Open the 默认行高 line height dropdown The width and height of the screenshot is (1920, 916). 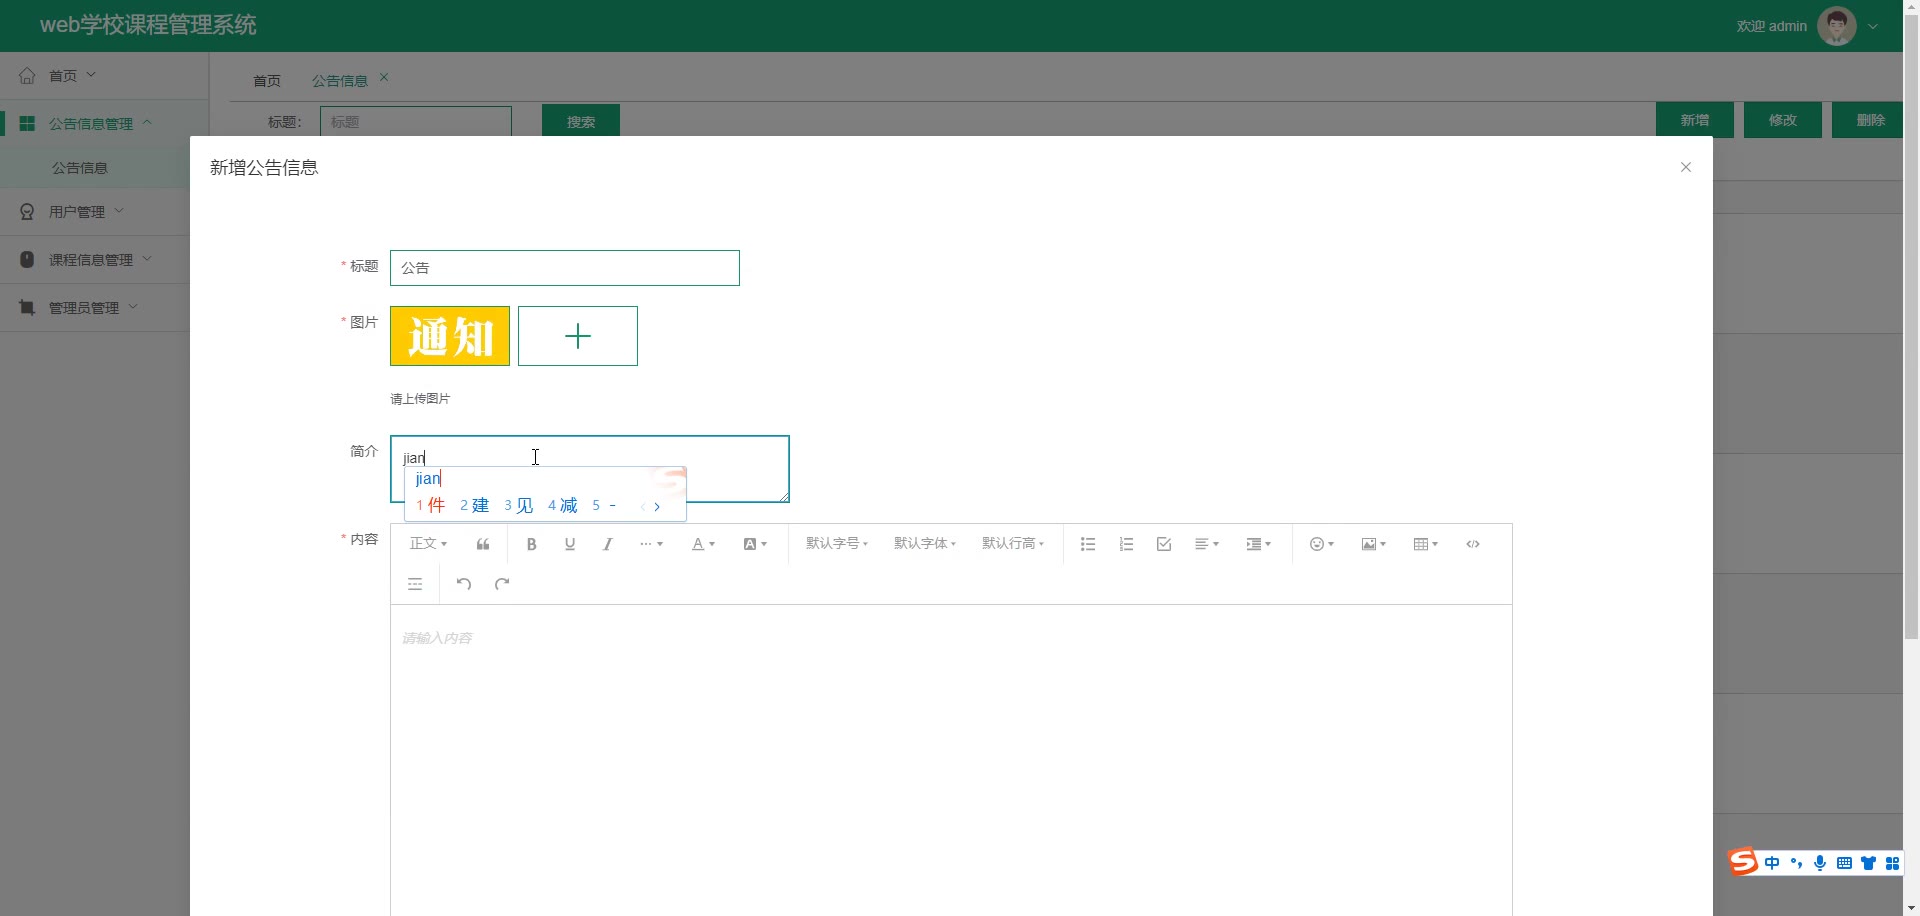click(x=1013, y=544)
